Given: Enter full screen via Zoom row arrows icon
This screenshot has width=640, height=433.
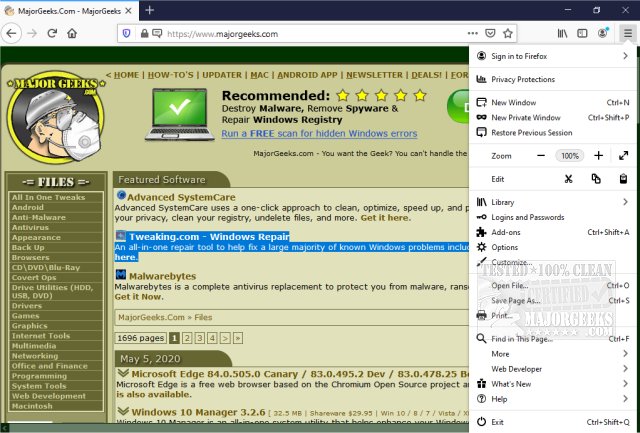Looking at the screenshot, I should tap(624, 156).
